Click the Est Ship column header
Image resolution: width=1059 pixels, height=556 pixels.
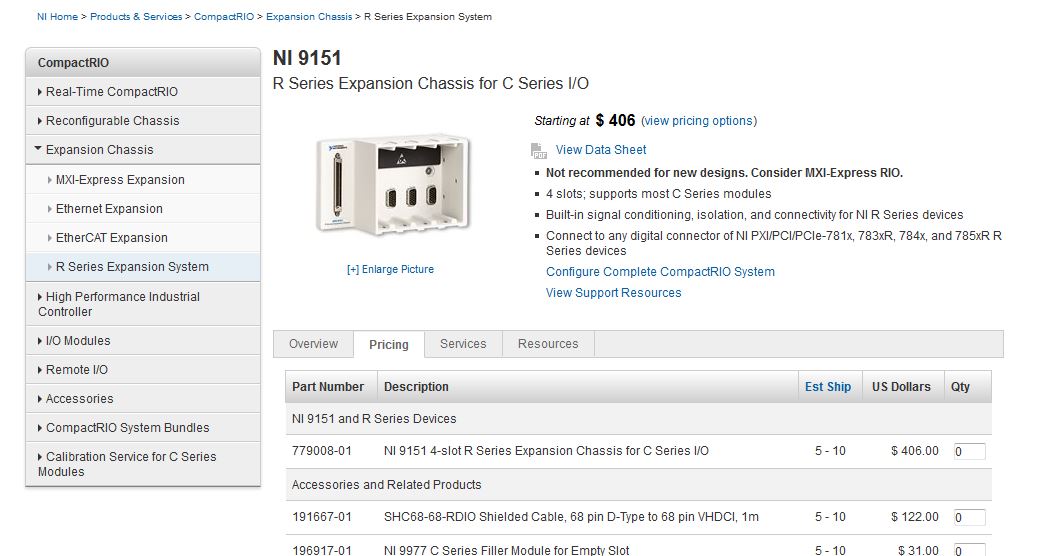828,387
